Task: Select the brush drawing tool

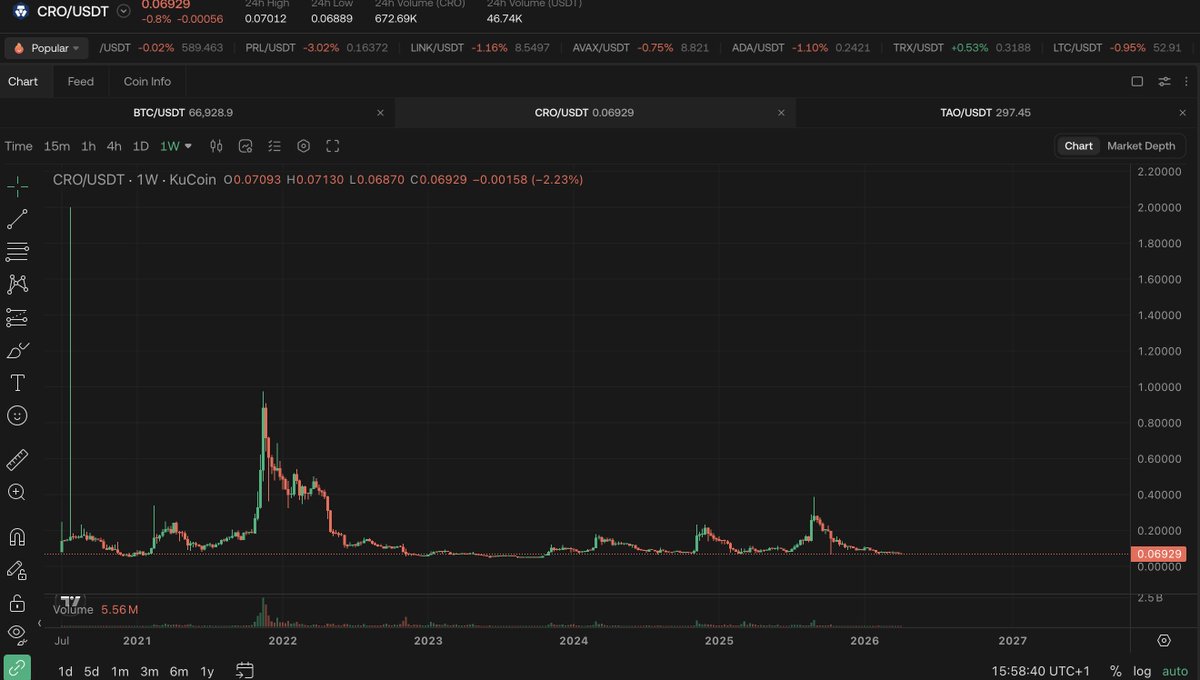Action: pos(17,351)
